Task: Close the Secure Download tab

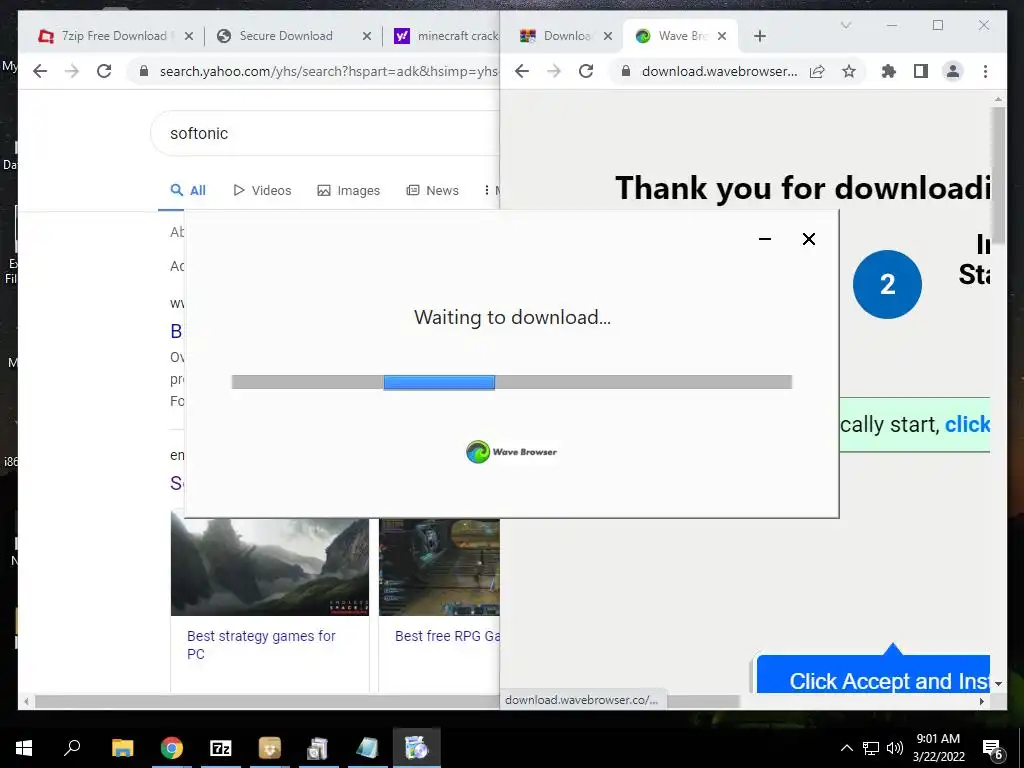Action: (367, 36)
